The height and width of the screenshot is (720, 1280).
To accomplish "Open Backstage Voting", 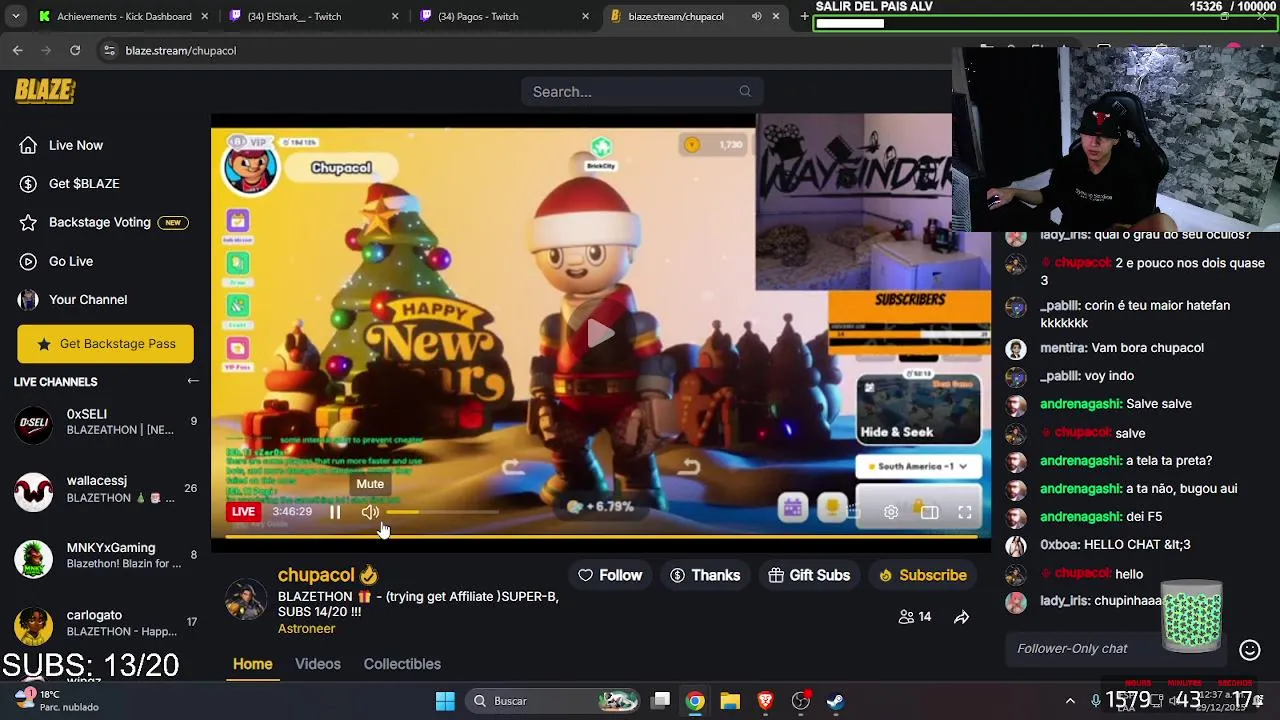I will coord(102,222).
